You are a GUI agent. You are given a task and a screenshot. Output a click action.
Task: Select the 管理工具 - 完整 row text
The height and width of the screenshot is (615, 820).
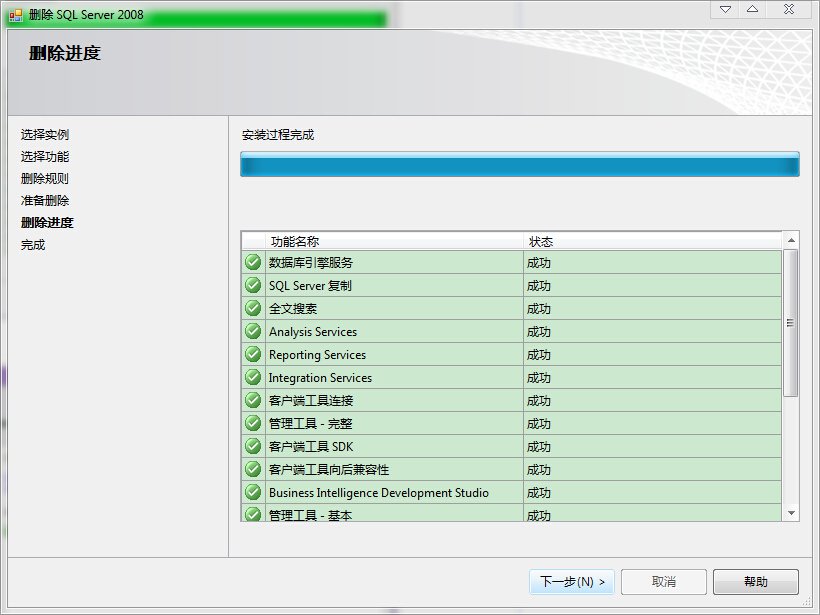(x=311, y=424)
